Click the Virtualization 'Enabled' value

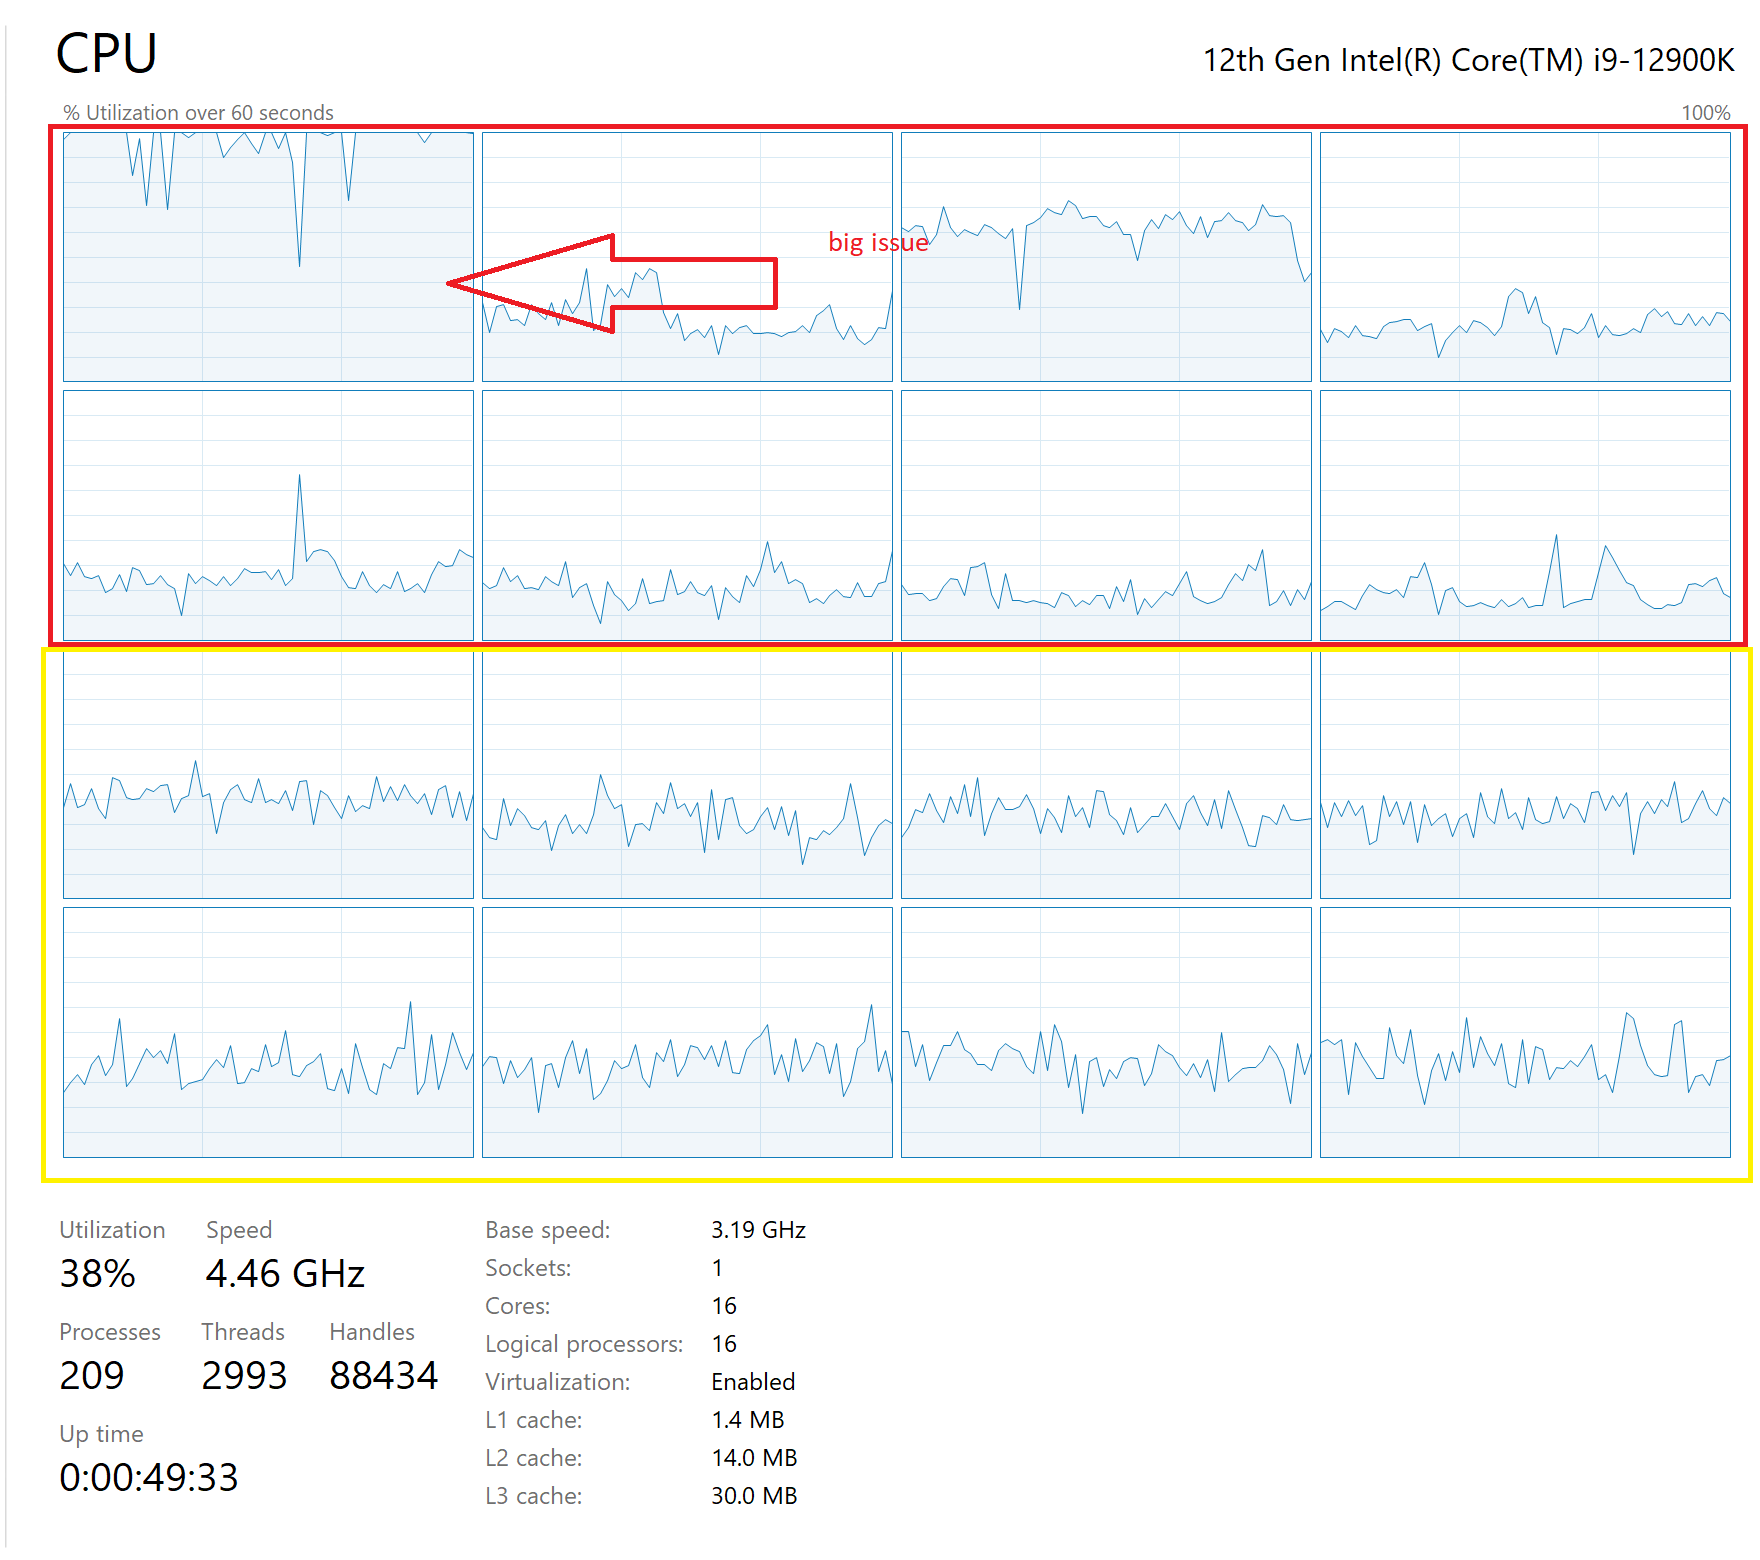(x=753, y=1382)
